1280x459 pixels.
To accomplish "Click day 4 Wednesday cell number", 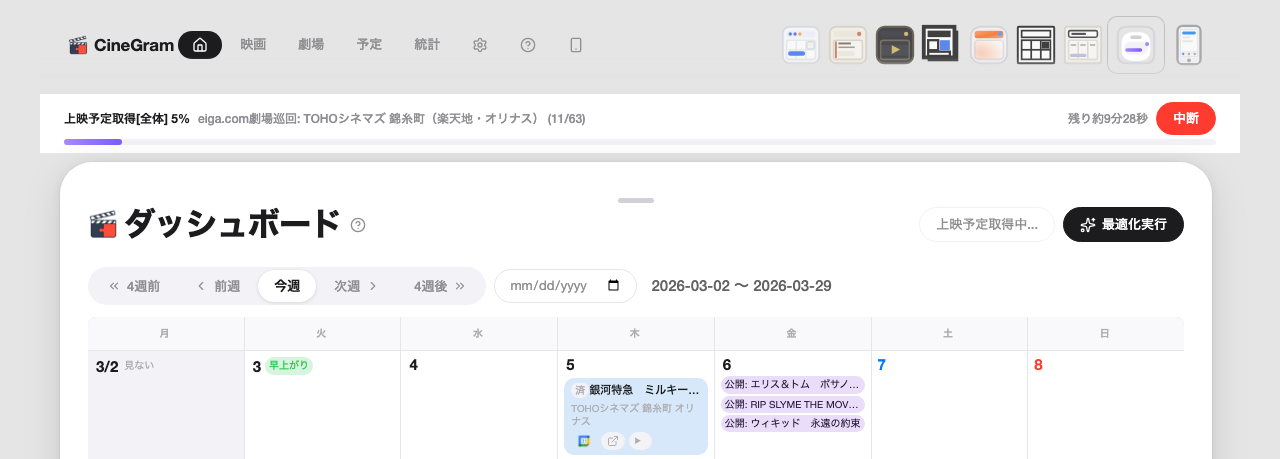I will [x=413, y=366].
